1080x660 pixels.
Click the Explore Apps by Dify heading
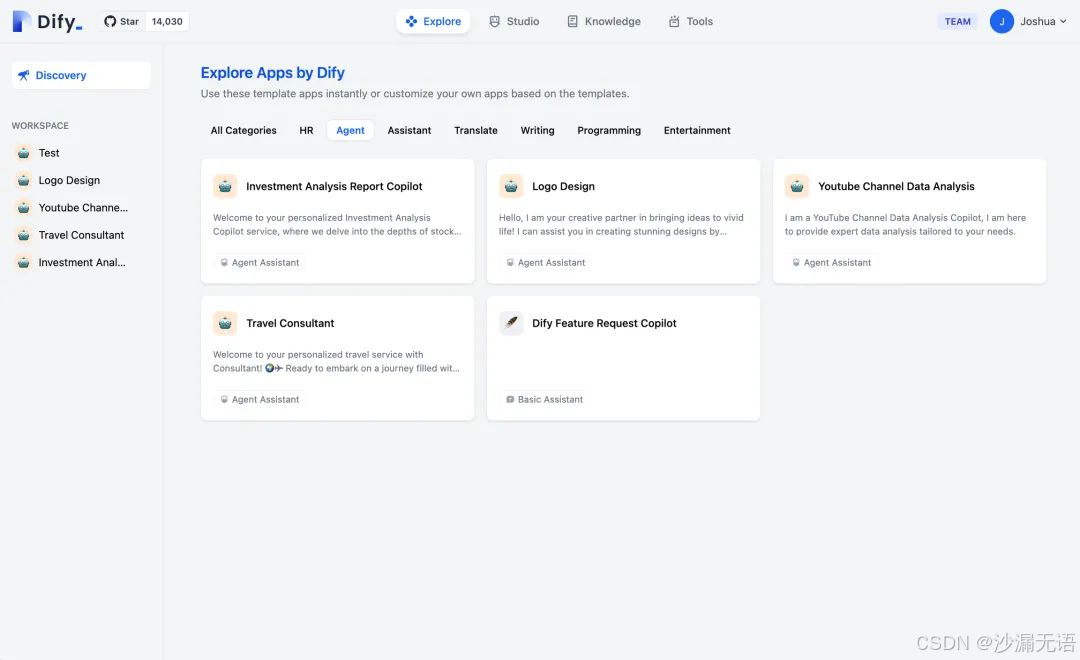(273, 72)
